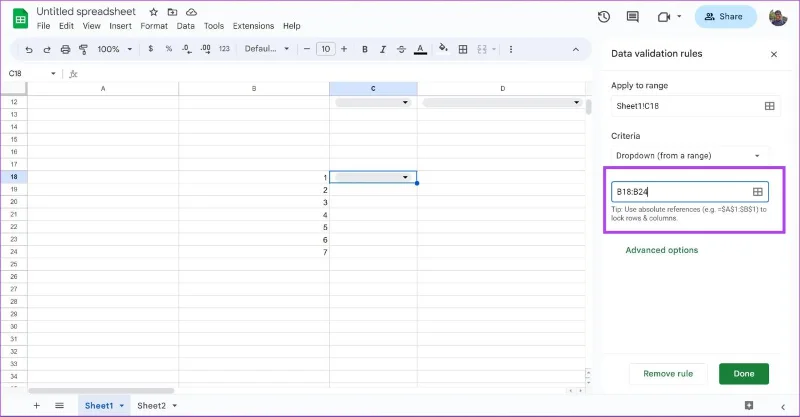
Task: Open the Insert menu
Action: (x=120, y=26)
